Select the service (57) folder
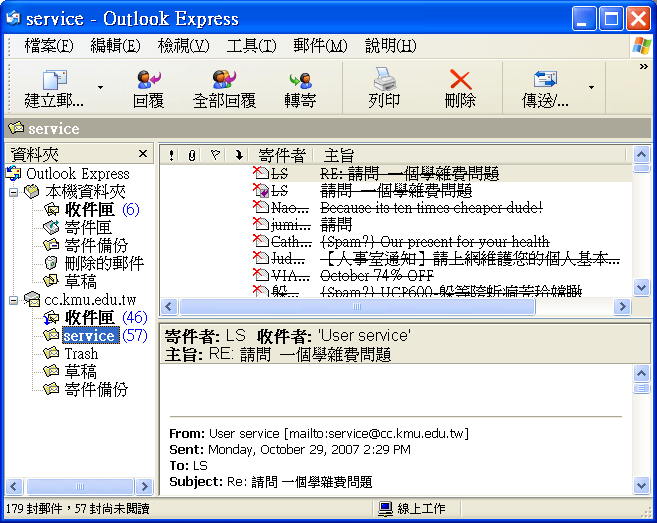The height and width of the screenshot is (523, 657). (91, 336)
